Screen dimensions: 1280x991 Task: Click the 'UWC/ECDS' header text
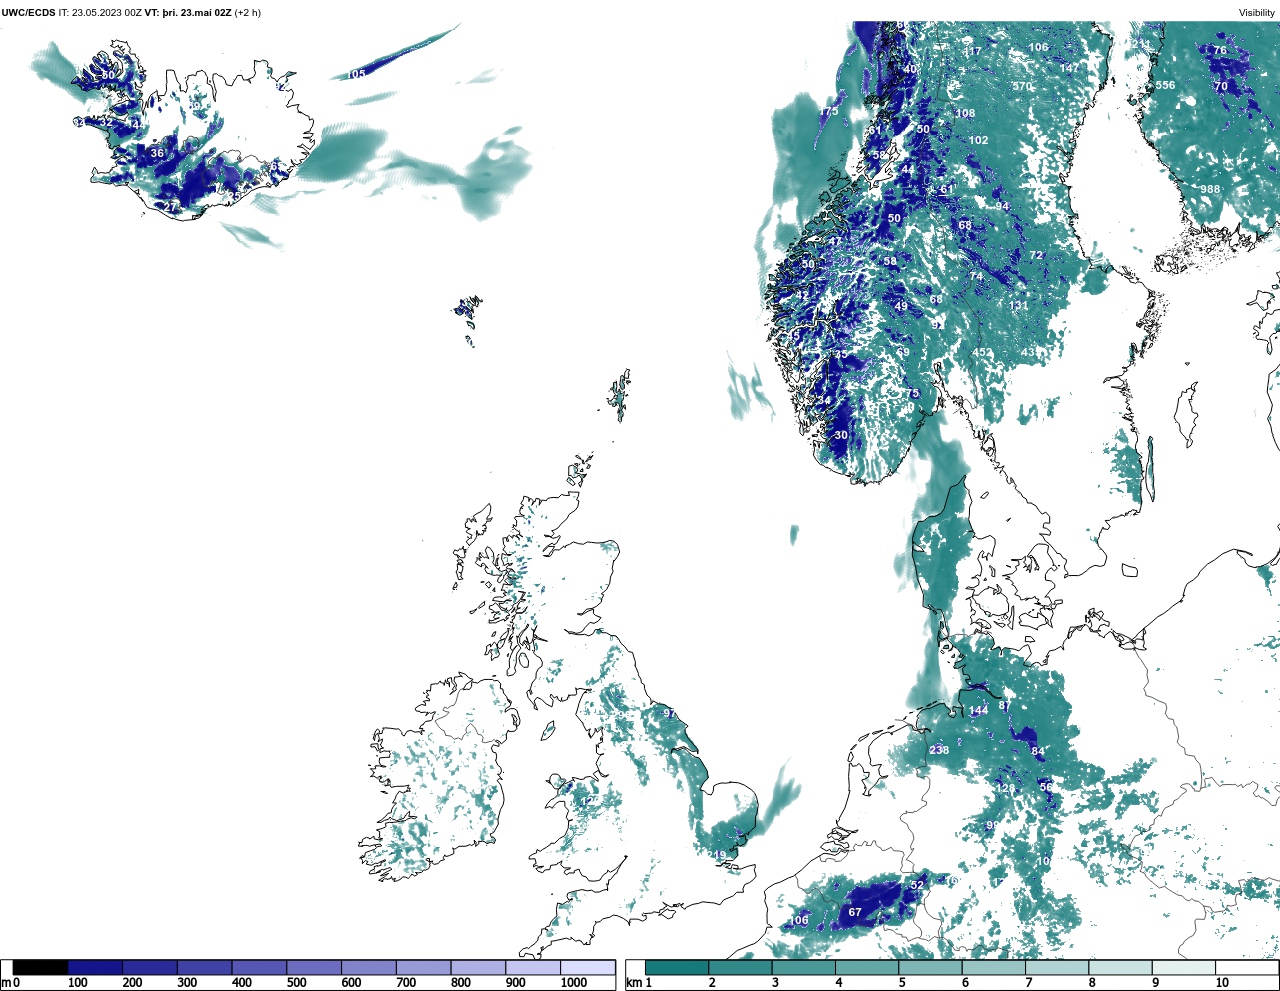click(28, 13)
